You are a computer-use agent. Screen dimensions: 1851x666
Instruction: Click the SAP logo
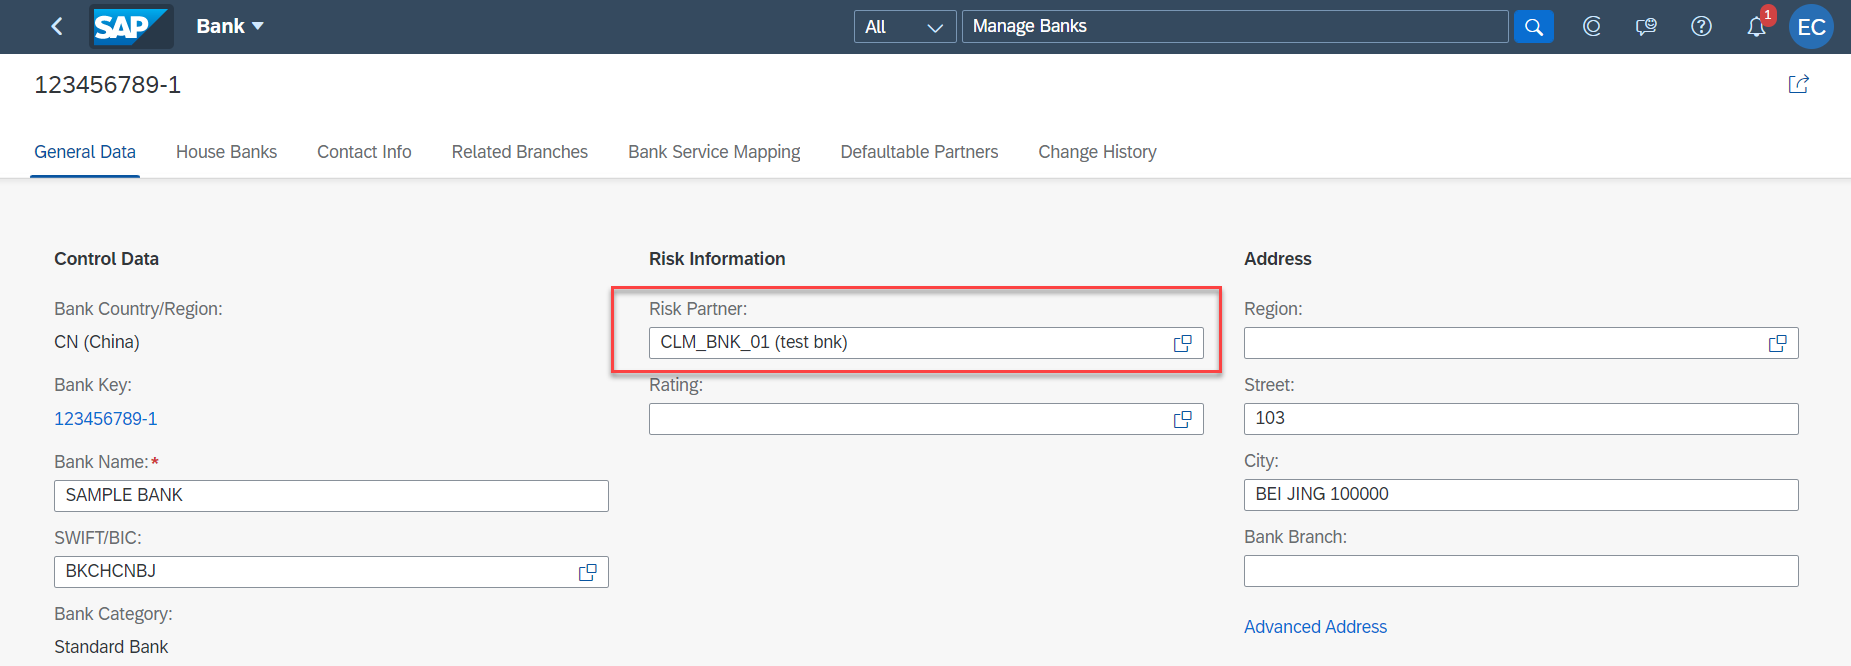(131, 27)
